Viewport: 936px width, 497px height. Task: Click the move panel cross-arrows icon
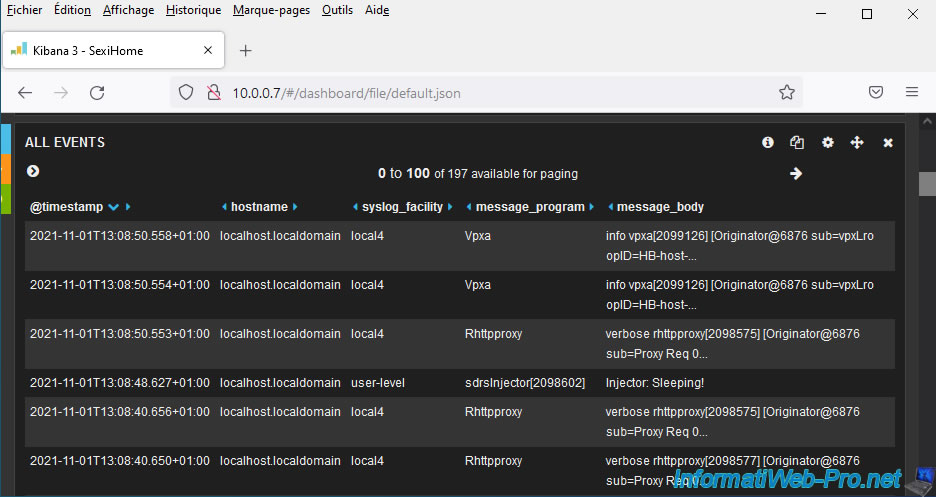coord(857,143)
